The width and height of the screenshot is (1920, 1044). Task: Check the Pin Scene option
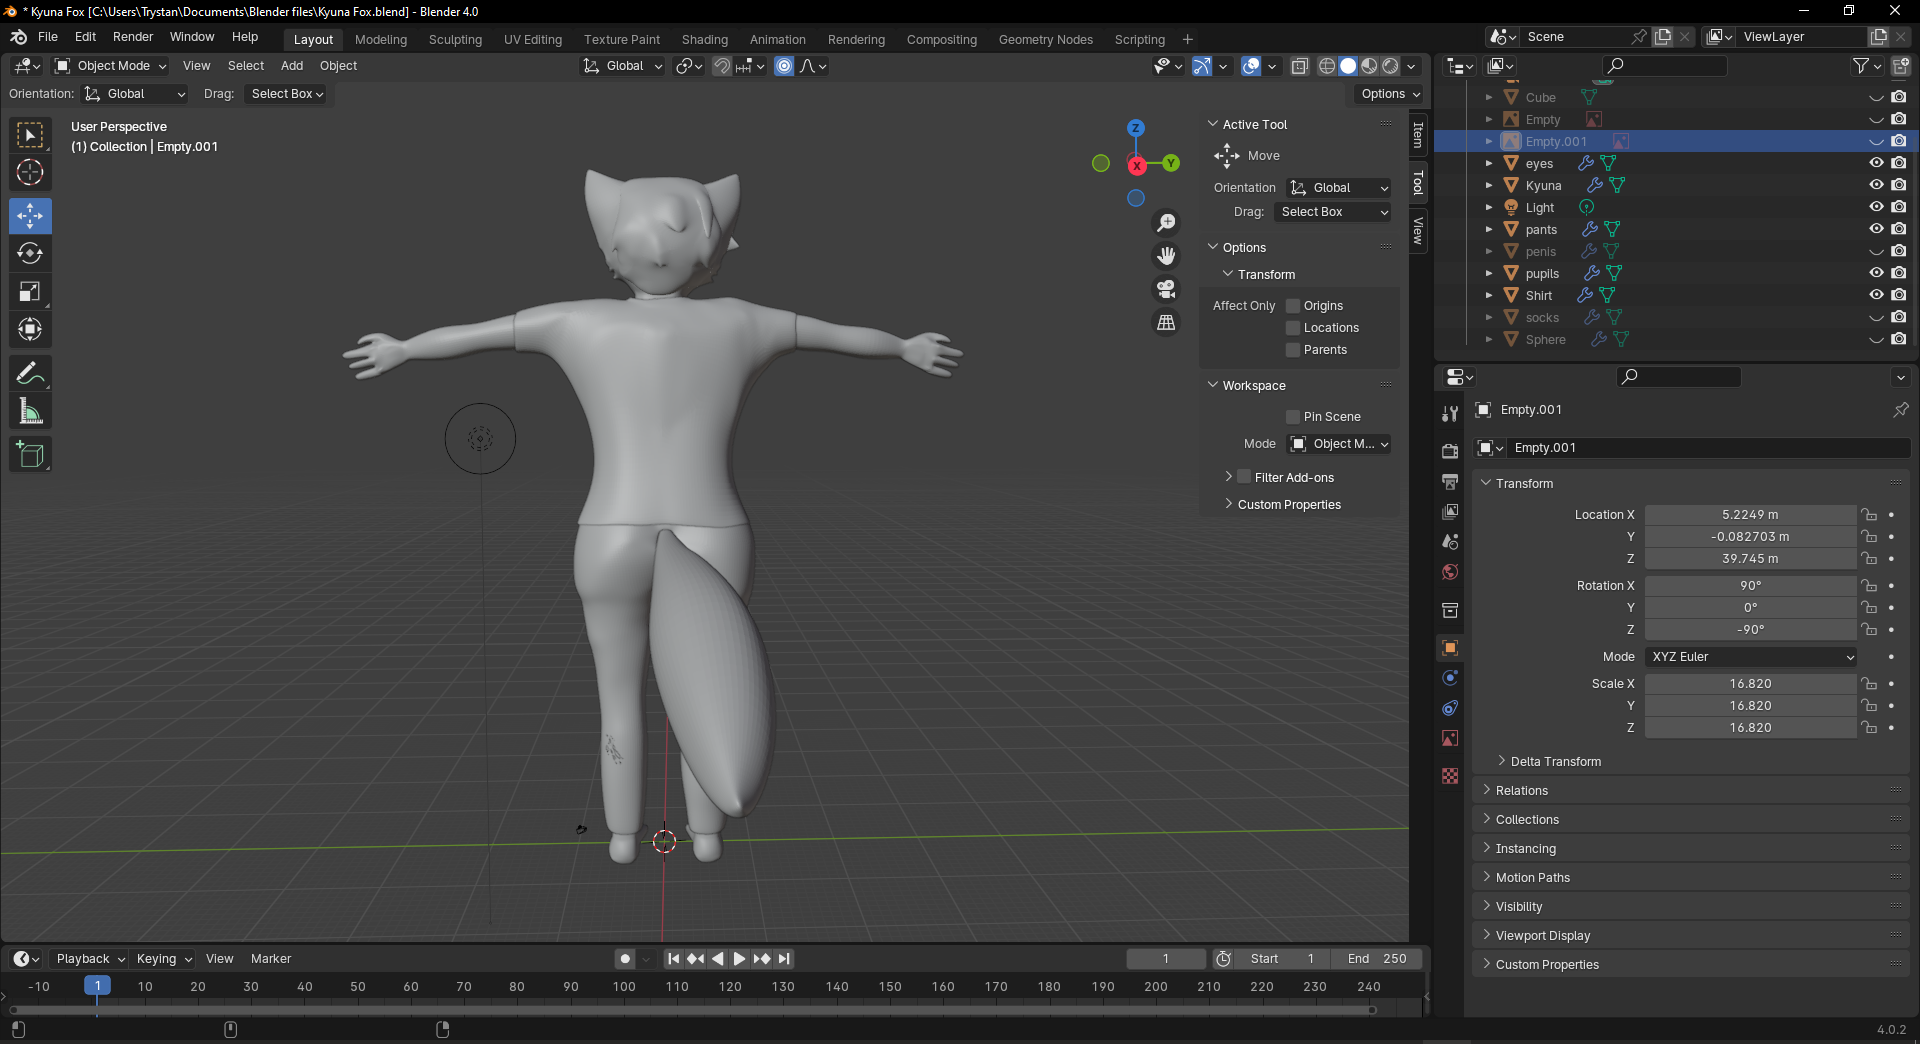1293,417
